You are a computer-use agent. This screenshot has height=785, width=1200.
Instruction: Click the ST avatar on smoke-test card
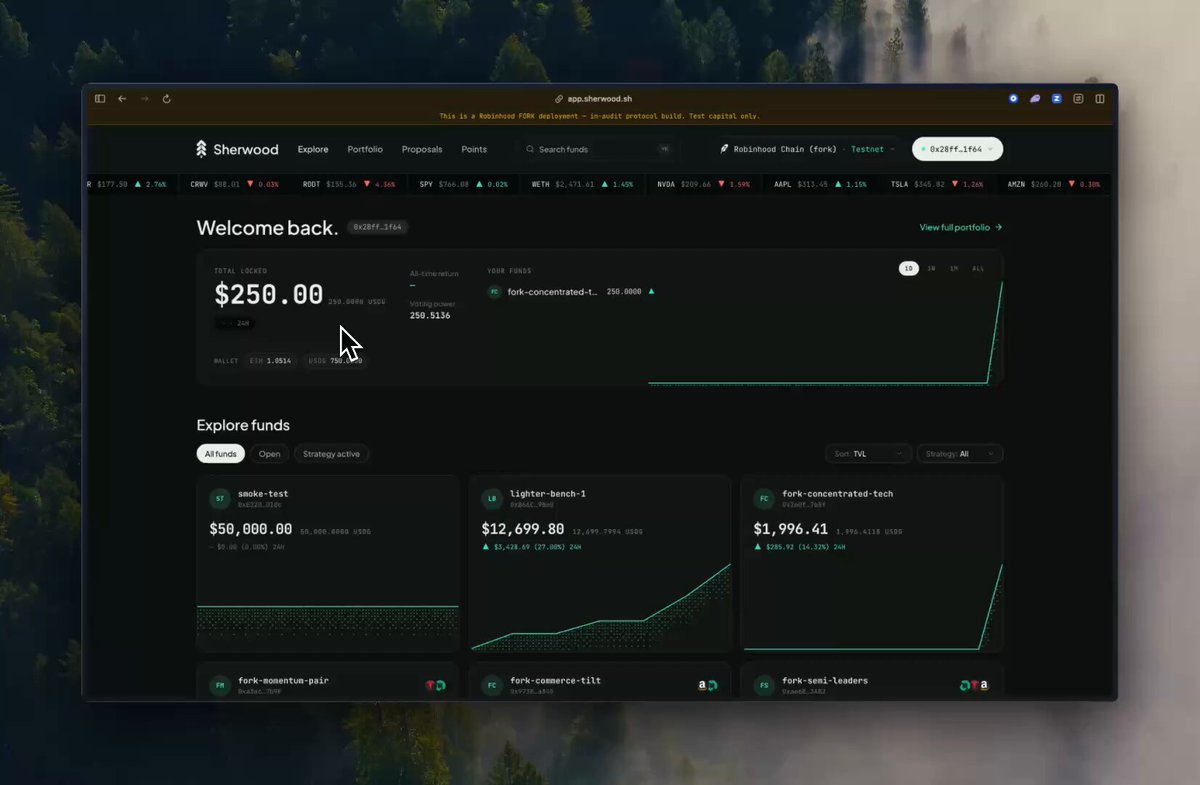point(219,498)
